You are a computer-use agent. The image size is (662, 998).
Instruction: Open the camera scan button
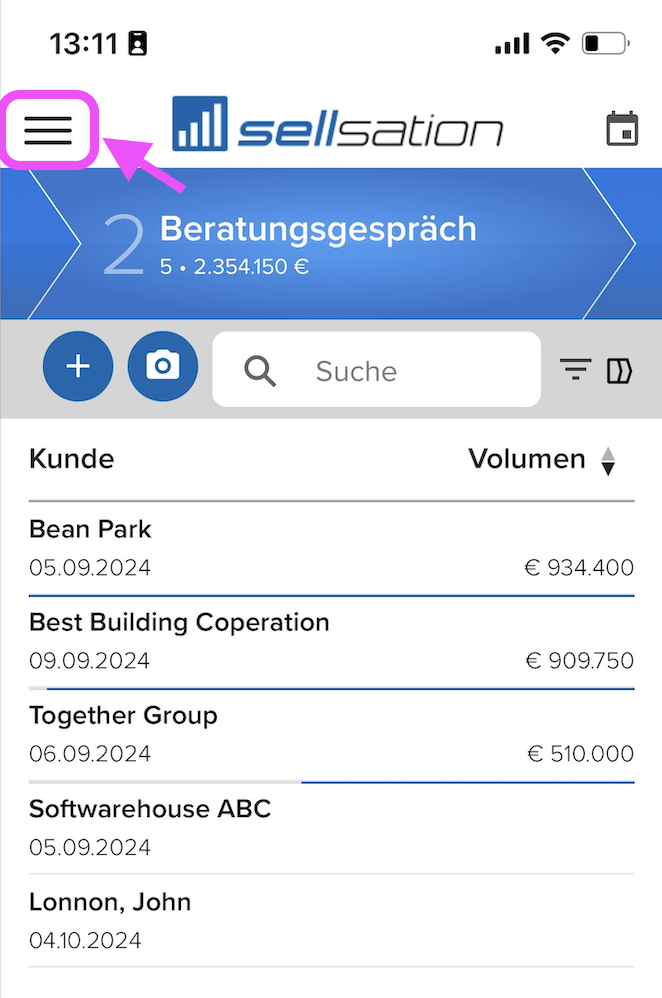point(163,367)
